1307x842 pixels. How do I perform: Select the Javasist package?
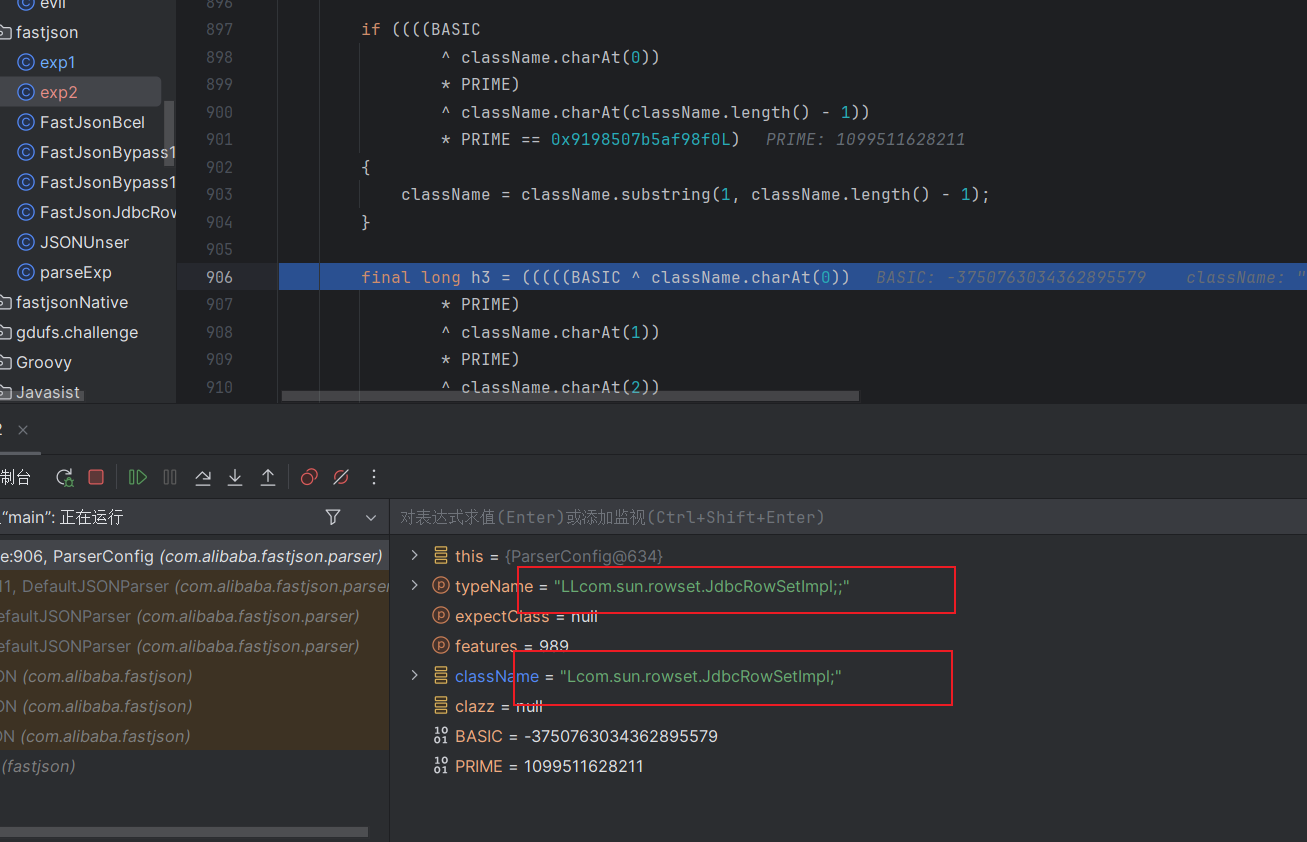tap(48, 392)
